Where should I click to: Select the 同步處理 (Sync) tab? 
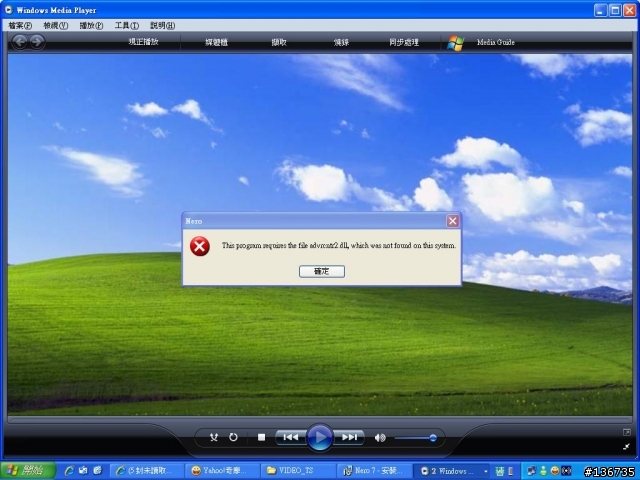(x=404, y=42)
